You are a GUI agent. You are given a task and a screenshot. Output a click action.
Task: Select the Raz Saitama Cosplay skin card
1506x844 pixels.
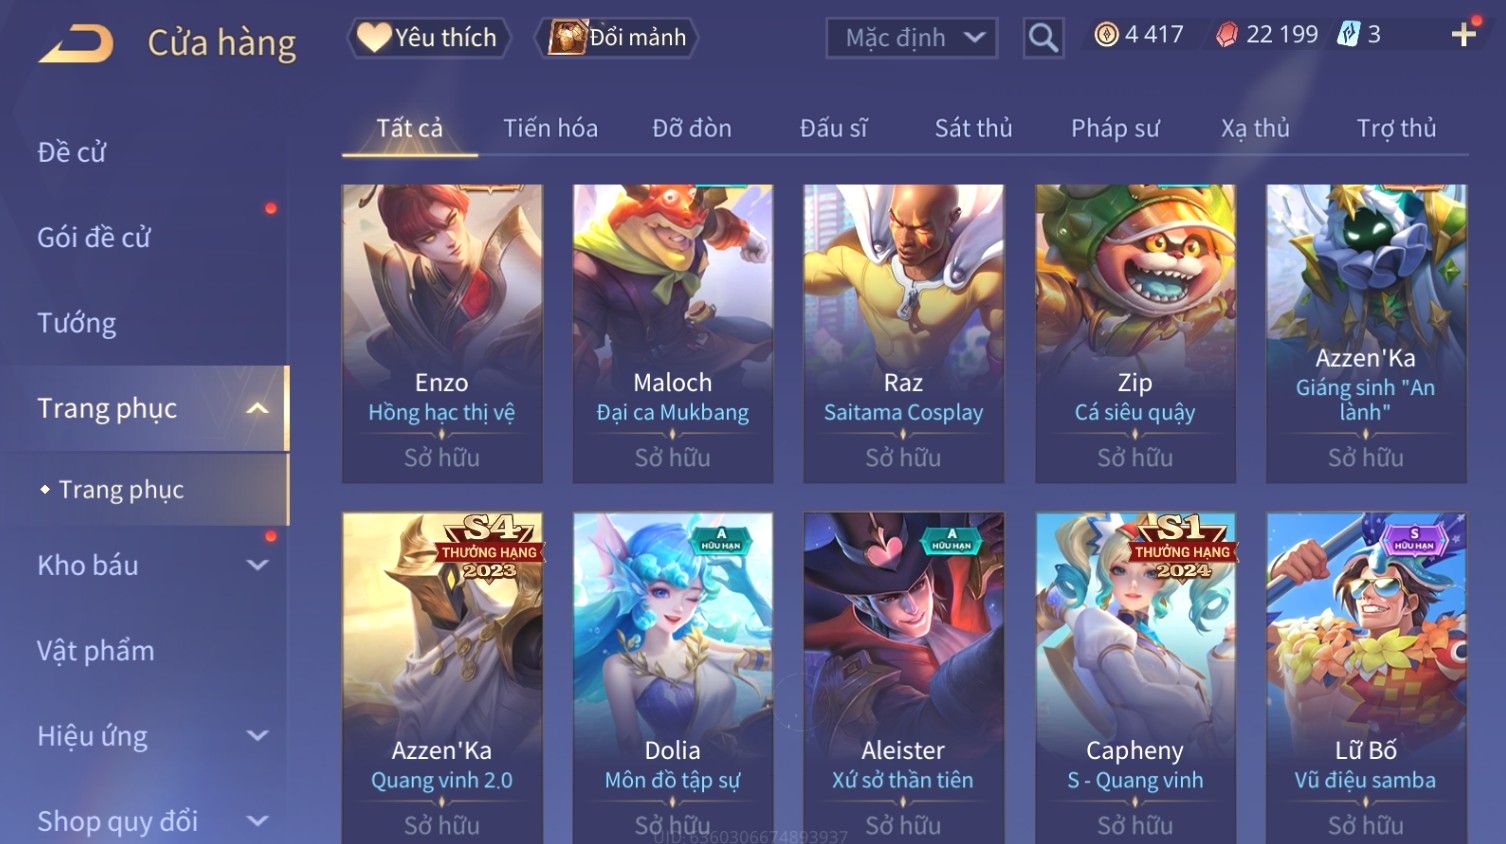pos(903,333)
